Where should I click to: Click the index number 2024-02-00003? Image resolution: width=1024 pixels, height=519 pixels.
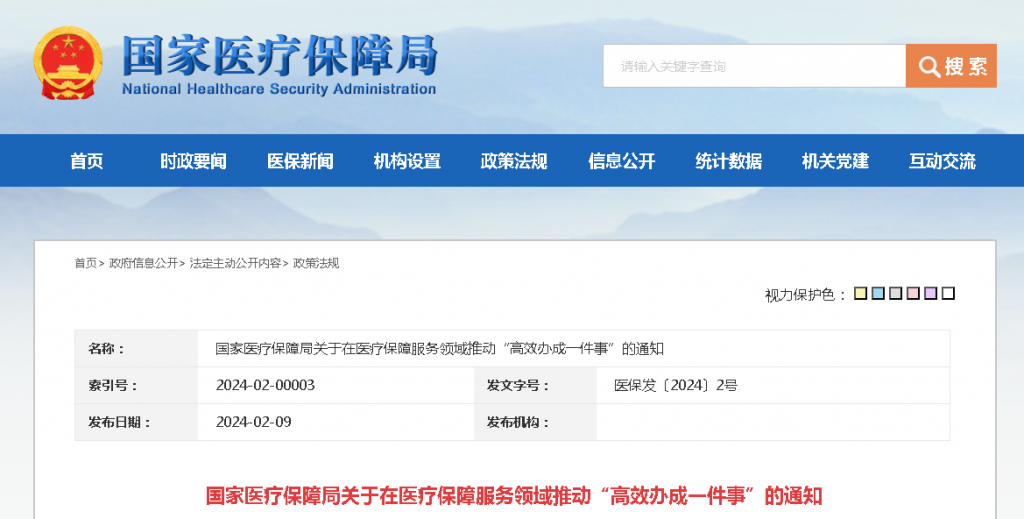(x=265, y=385)
